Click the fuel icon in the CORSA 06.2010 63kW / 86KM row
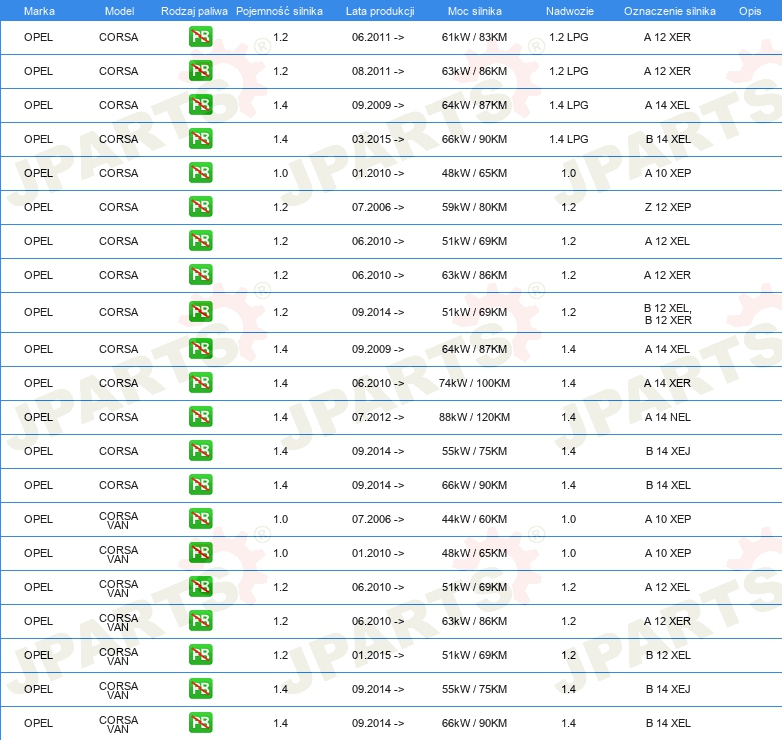Screen dimensions: 782x740 pos(200,274)
